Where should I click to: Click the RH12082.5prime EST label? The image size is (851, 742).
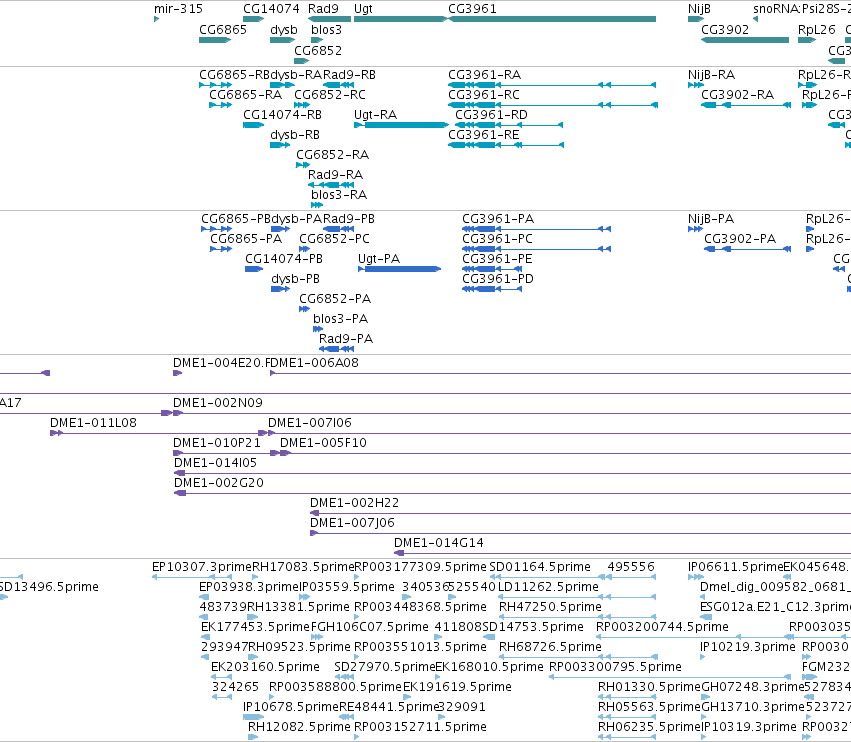coord(299,727)
